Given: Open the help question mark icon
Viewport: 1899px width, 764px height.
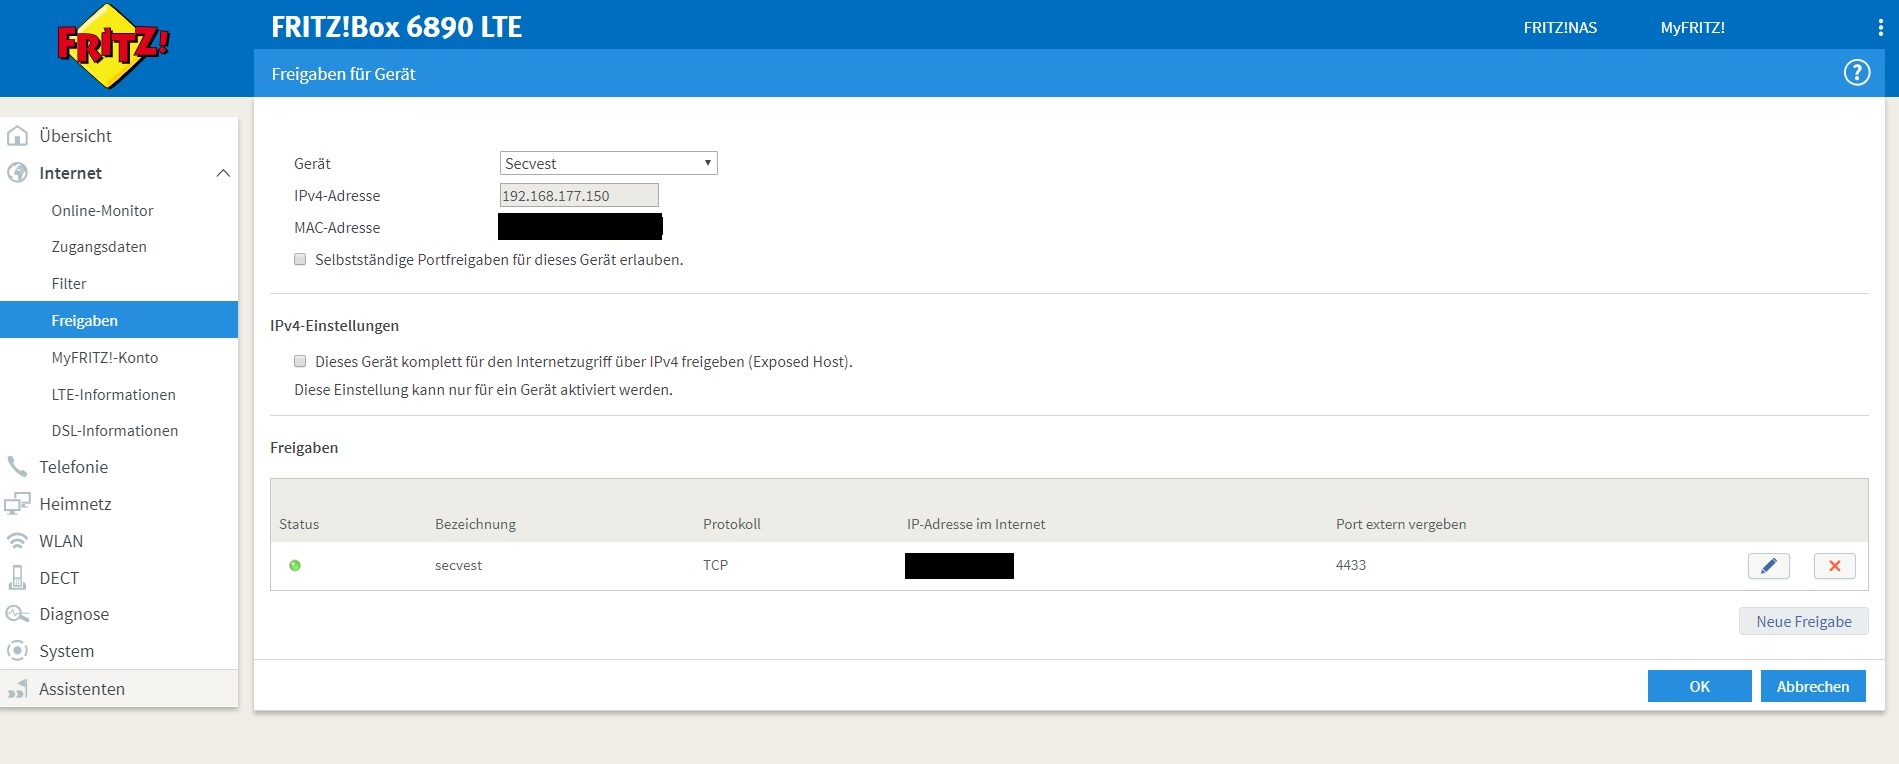Looking at the screenshot, I should point(1856,73).
